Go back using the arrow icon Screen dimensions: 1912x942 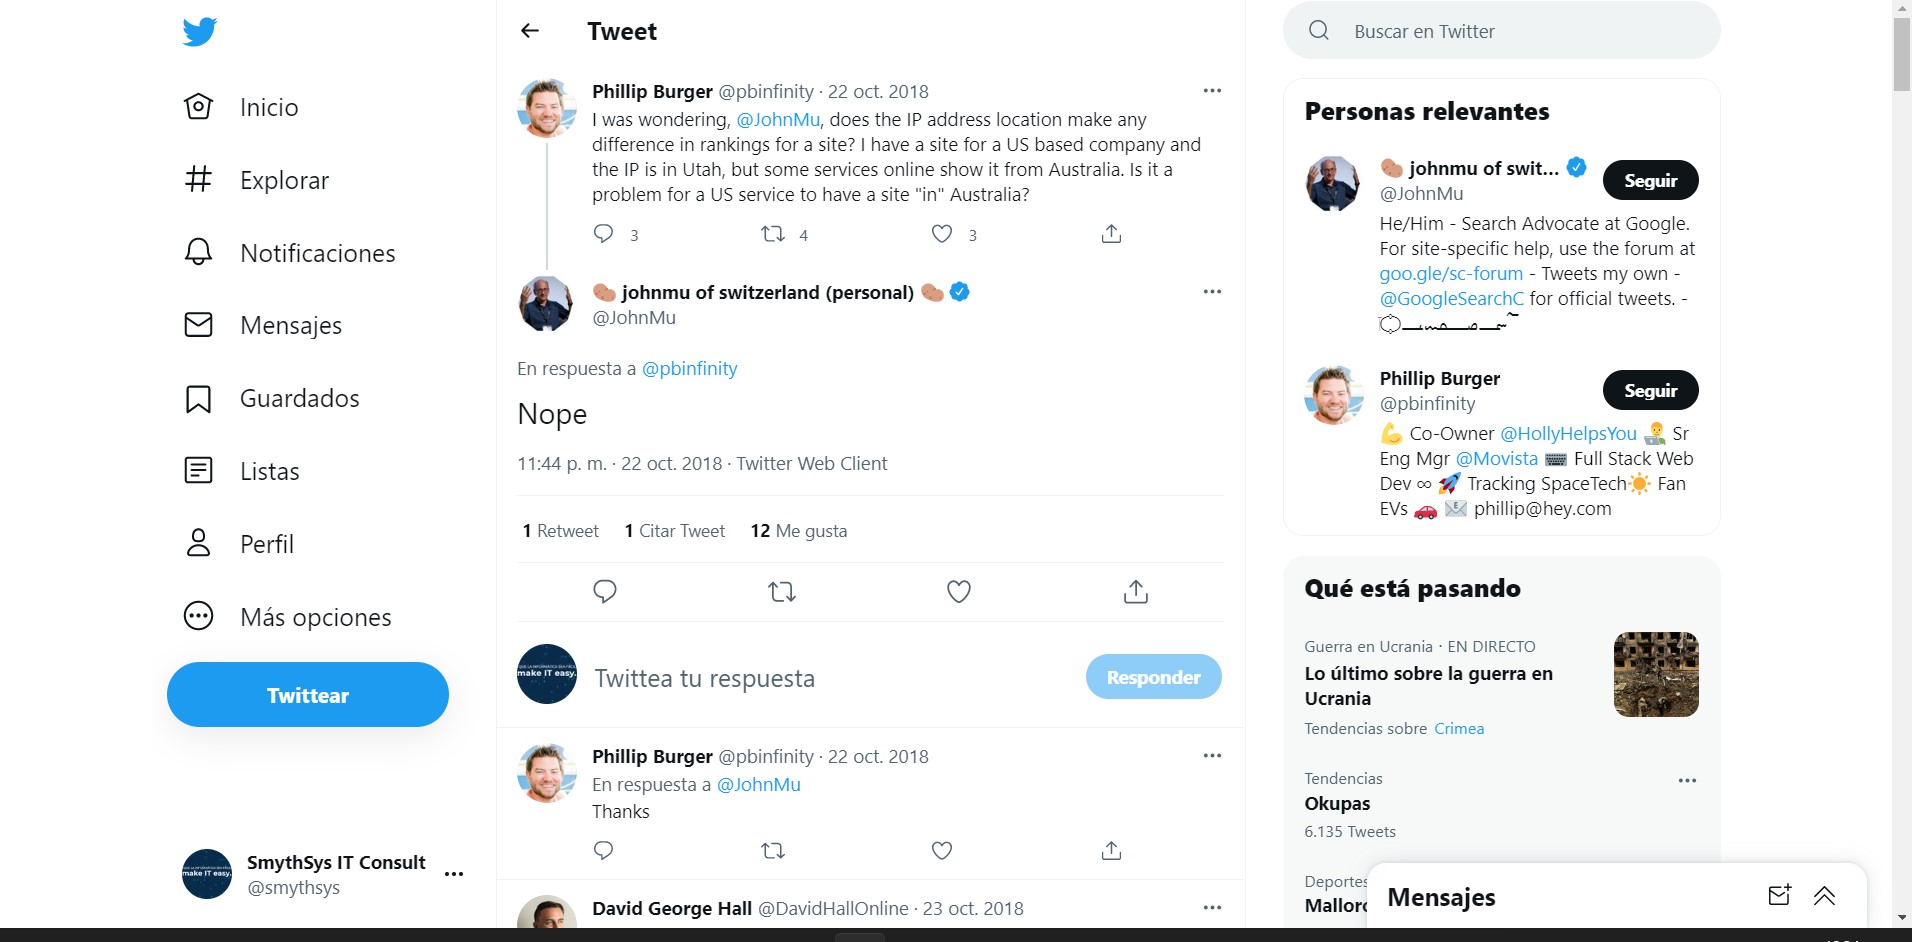(x=530, y=31)
